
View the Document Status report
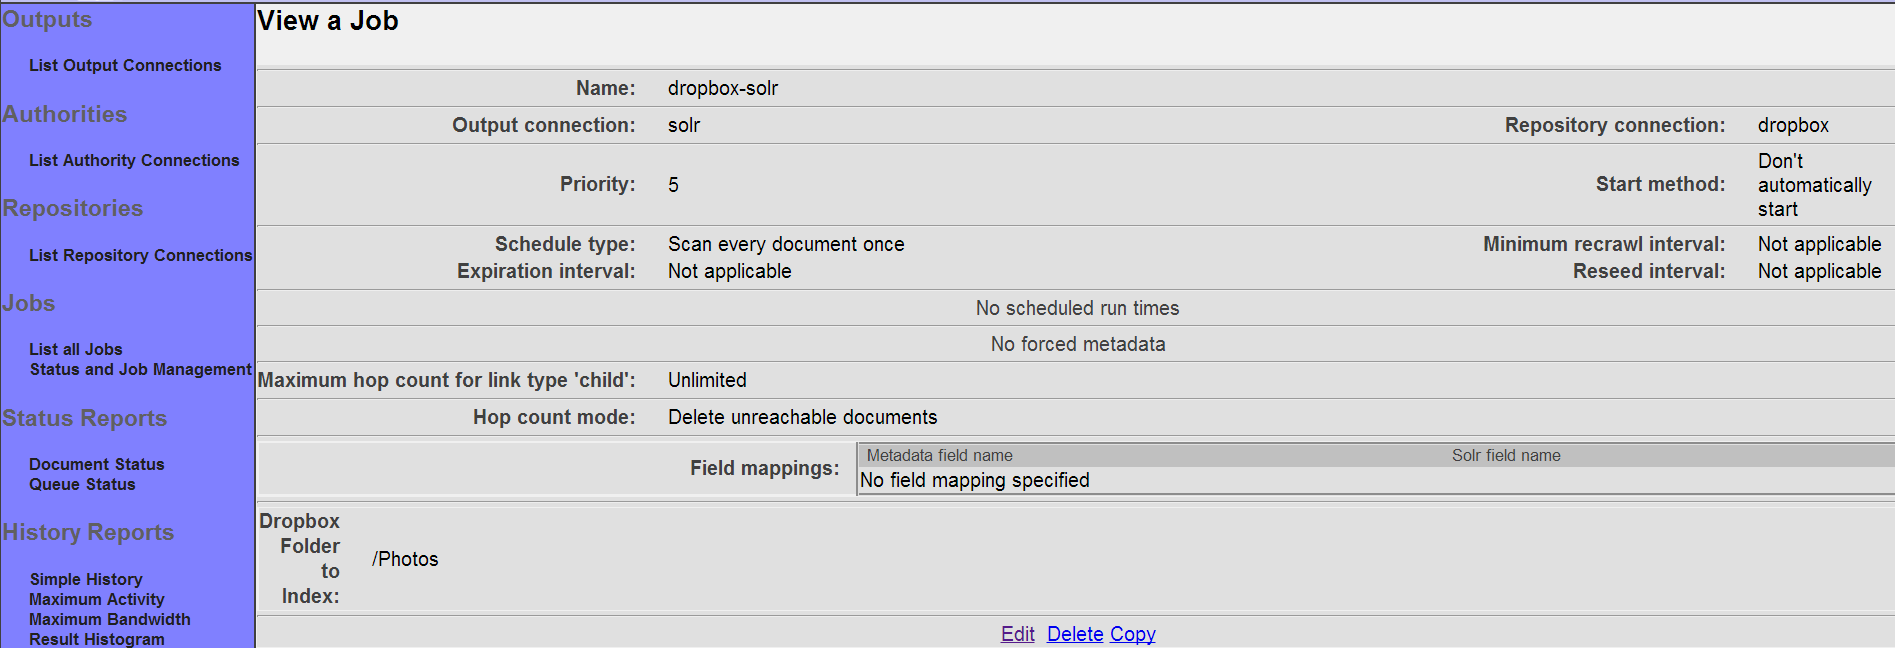pyautogui.click(x=96, y=464)
